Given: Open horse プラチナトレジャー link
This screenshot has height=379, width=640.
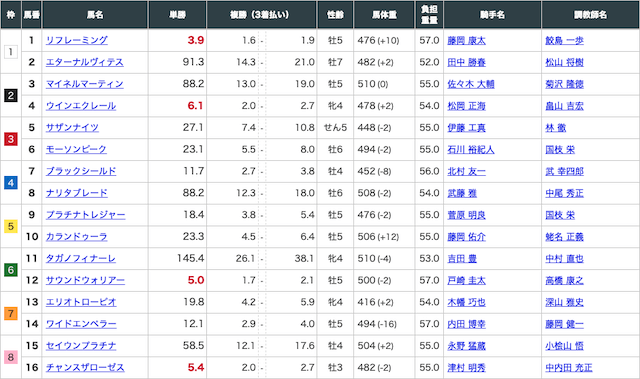Looking at the screenshot, I should tap(85, 215).
